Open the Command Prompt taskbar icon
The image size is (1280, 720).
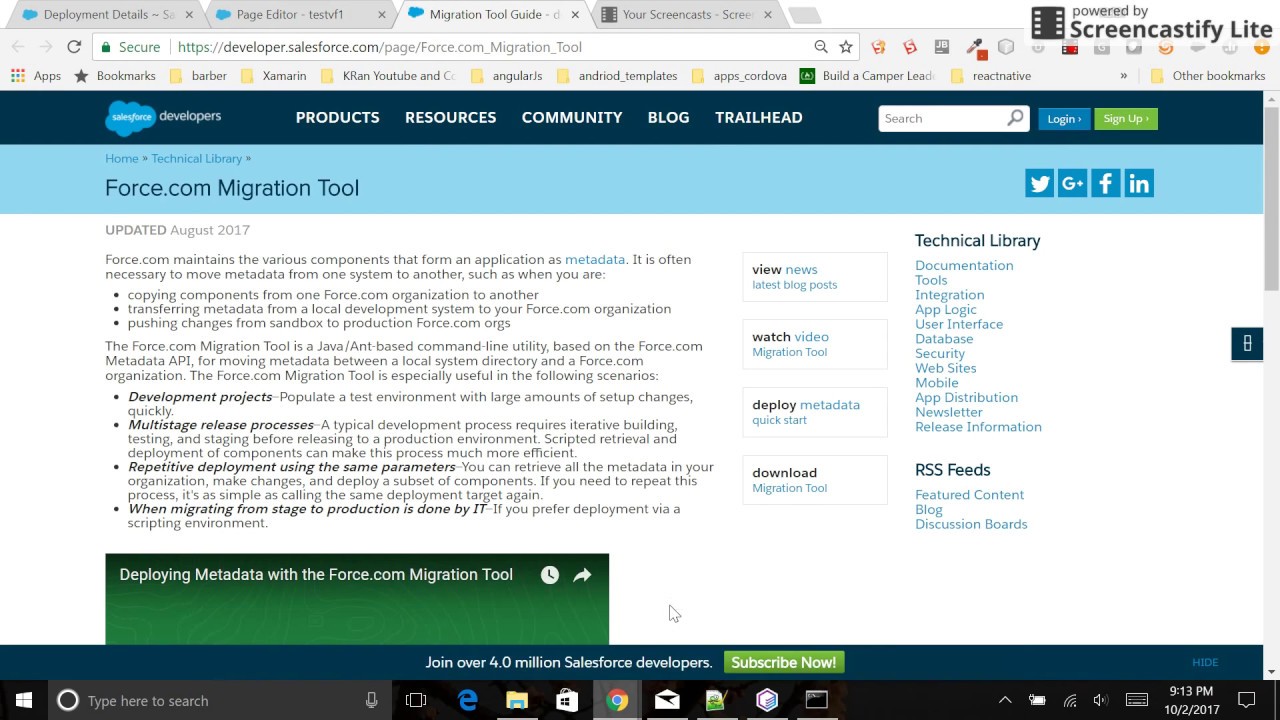click(x=817, y=701)
